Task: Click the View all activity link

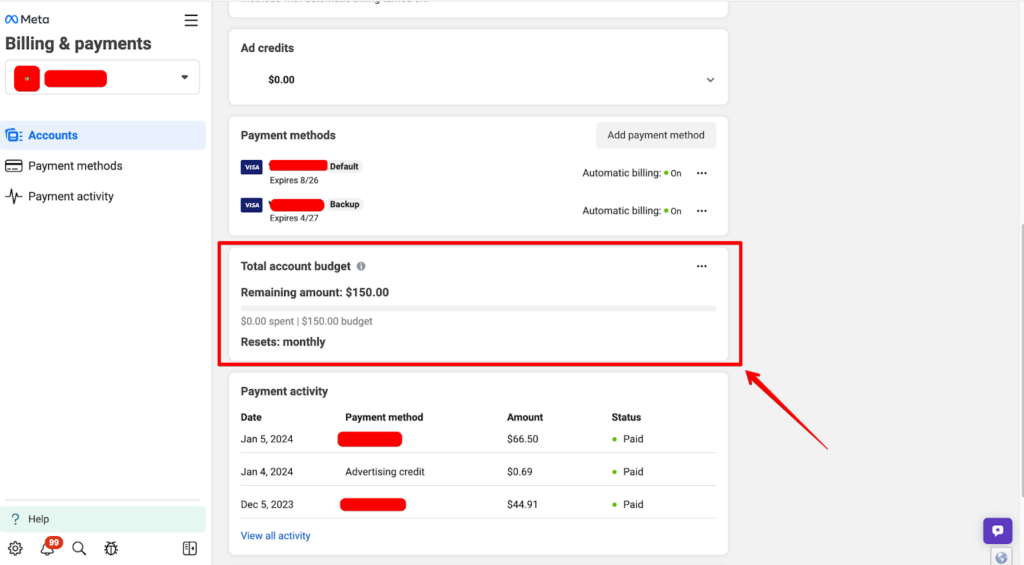Action: (x=275, y=536)
